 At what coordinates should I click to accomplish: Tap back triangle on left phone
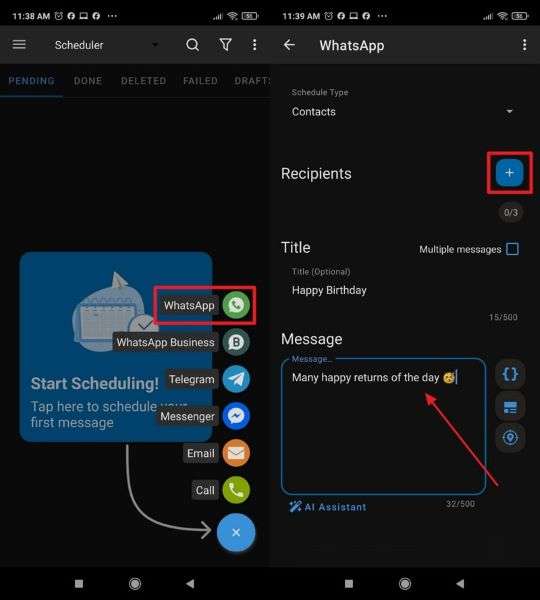190,584
